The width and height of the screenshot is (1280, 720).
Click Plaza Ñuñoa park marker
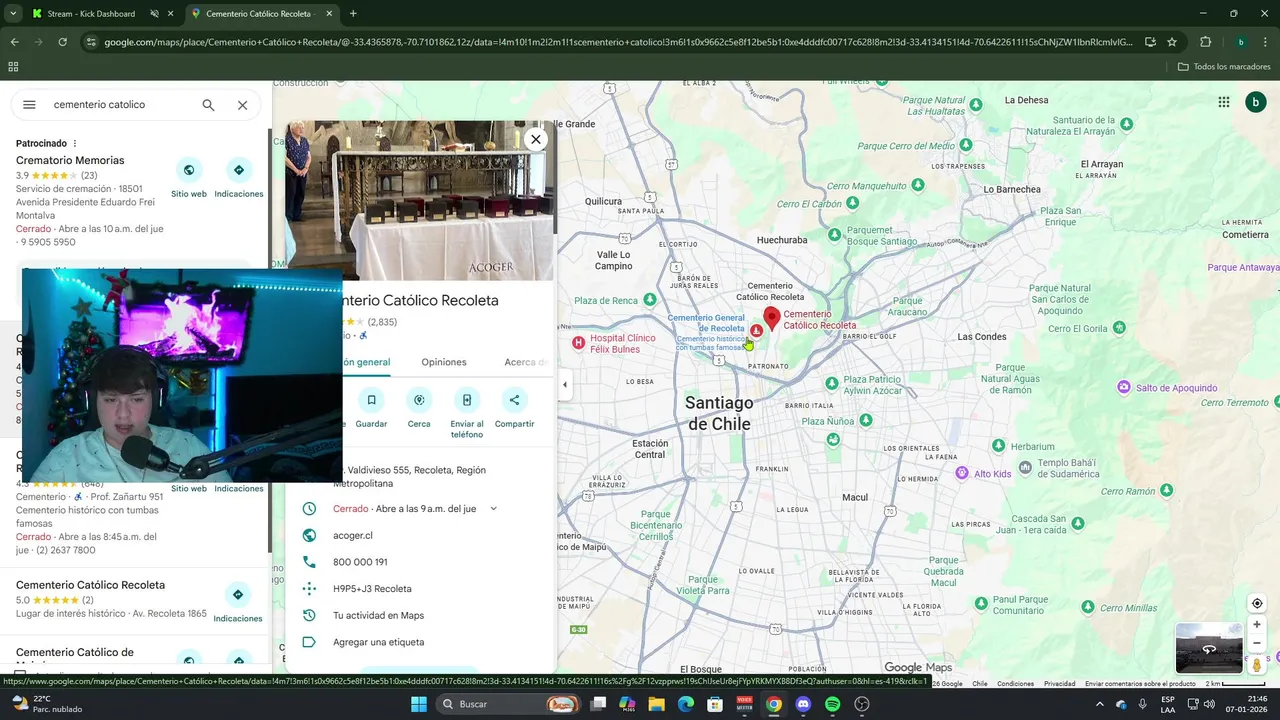tap(866, 420)
